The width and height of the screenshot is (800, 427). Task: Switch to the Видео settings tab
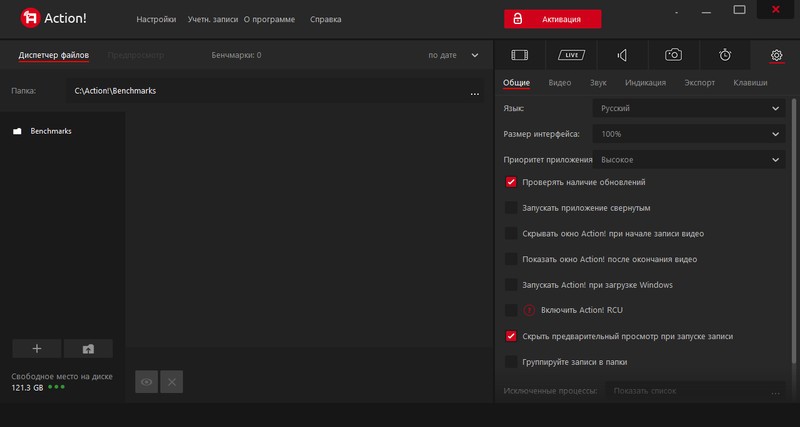pyautogui.click(x=560, y=83)
